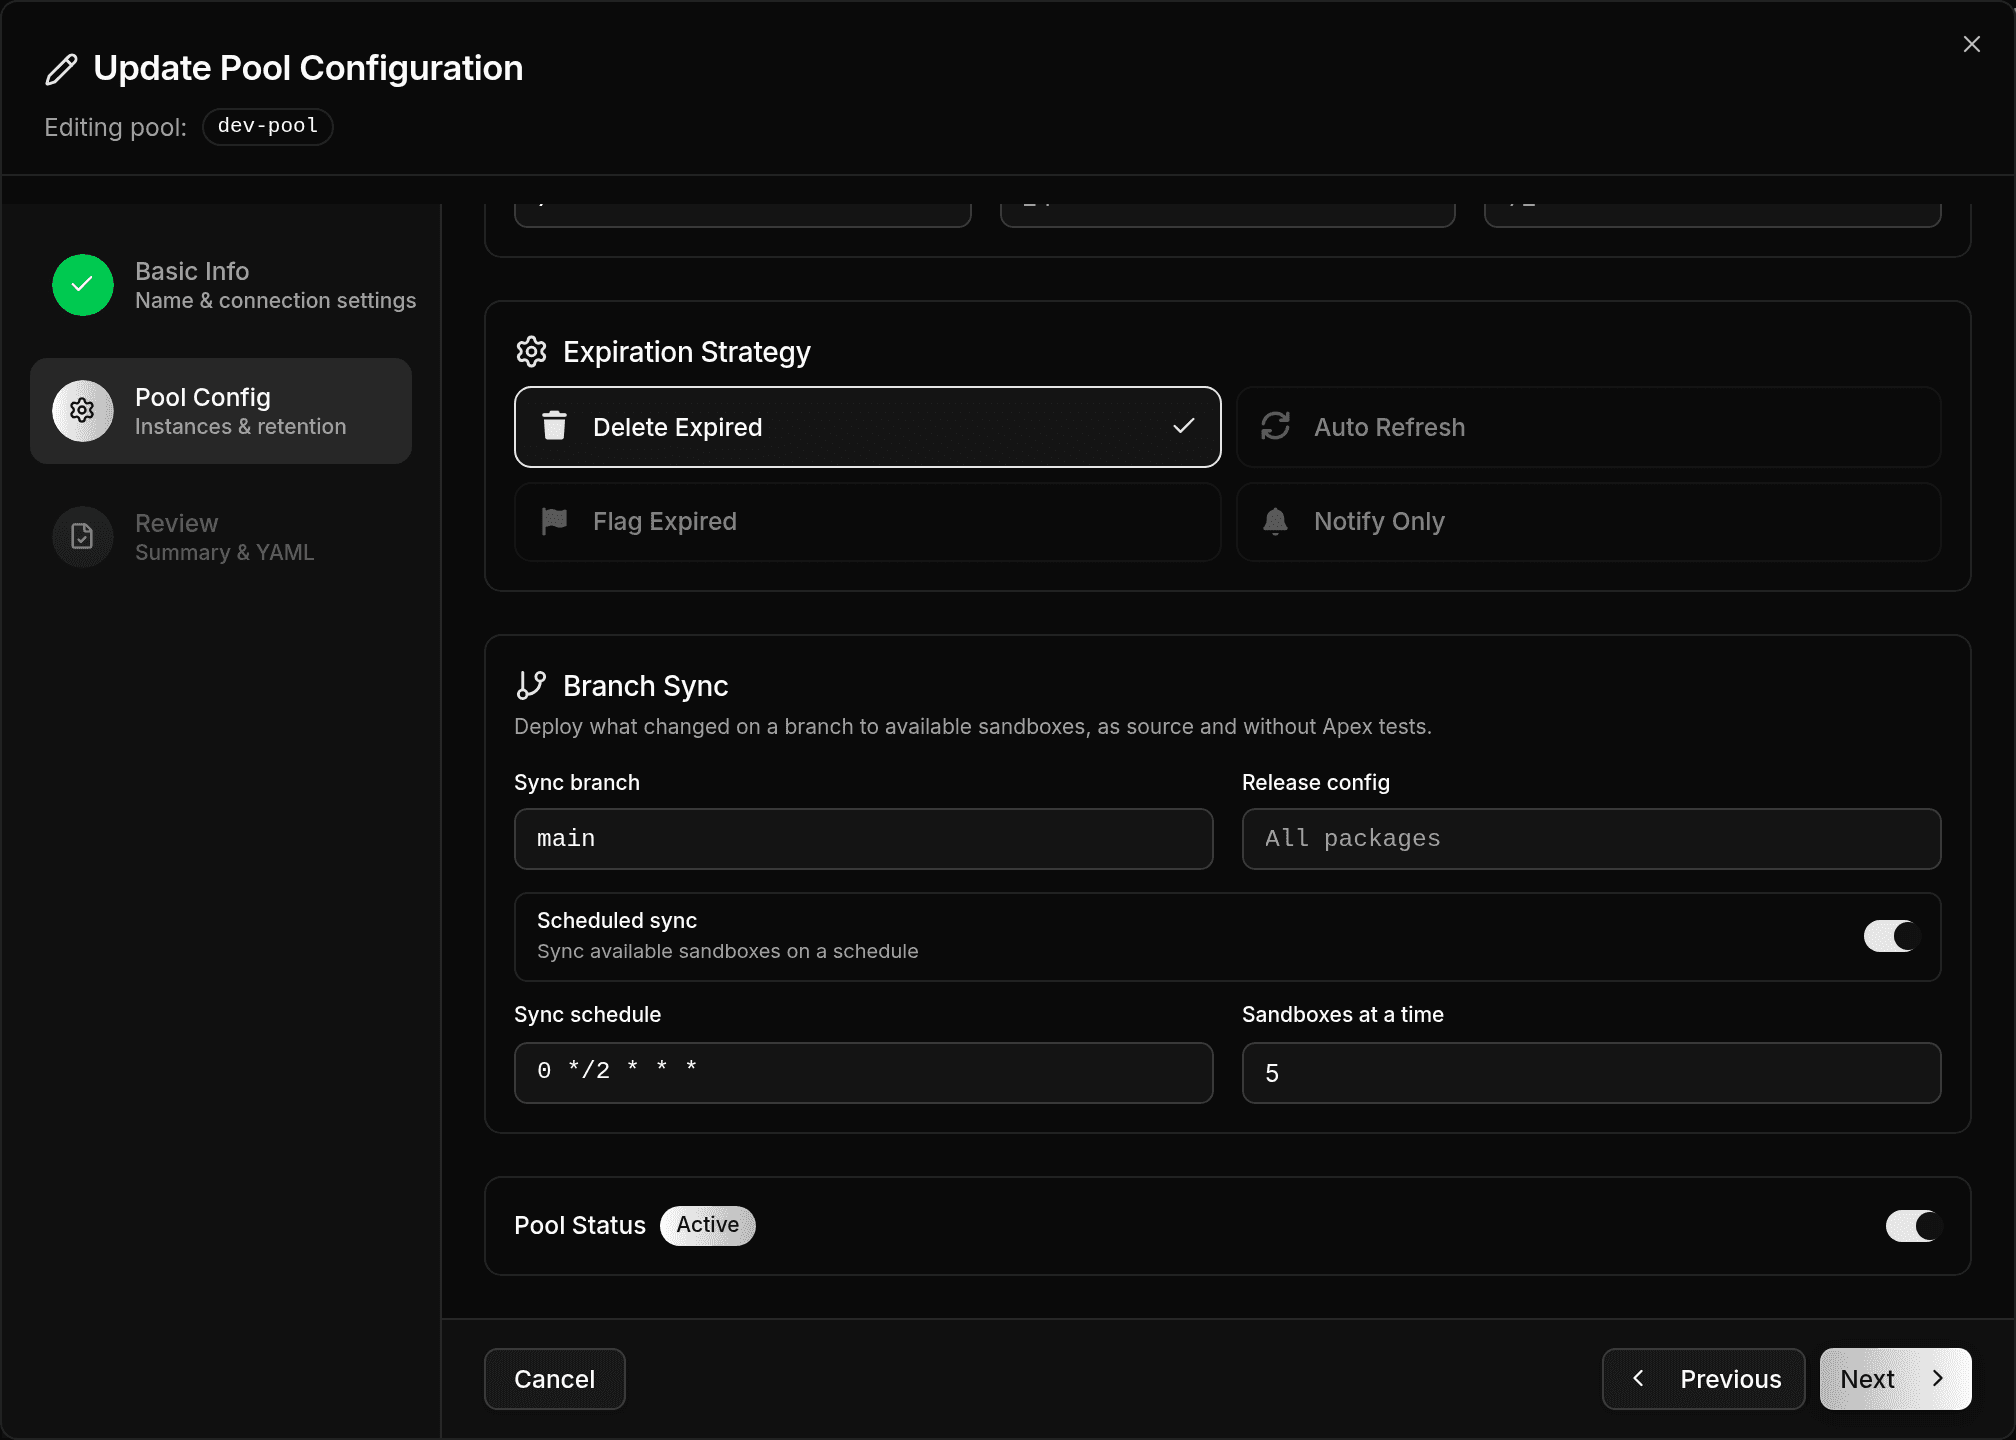Click the Release config All packages field

click(x=1591, y=839)
